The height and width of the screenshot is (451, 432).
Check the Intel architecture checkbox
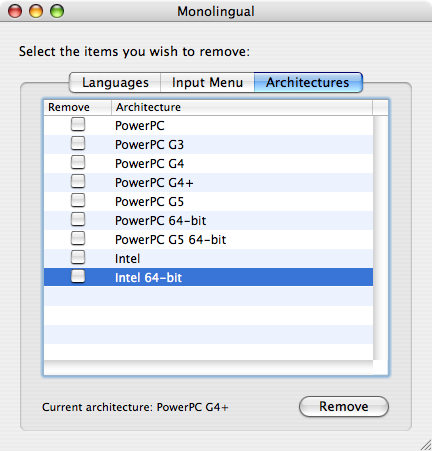coord(78,257)
